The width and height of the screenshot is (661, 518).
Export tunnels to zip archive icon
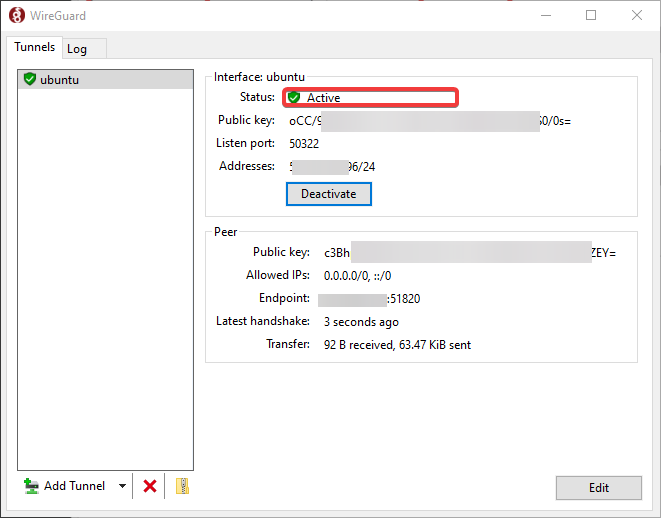[x=182, y=486]
